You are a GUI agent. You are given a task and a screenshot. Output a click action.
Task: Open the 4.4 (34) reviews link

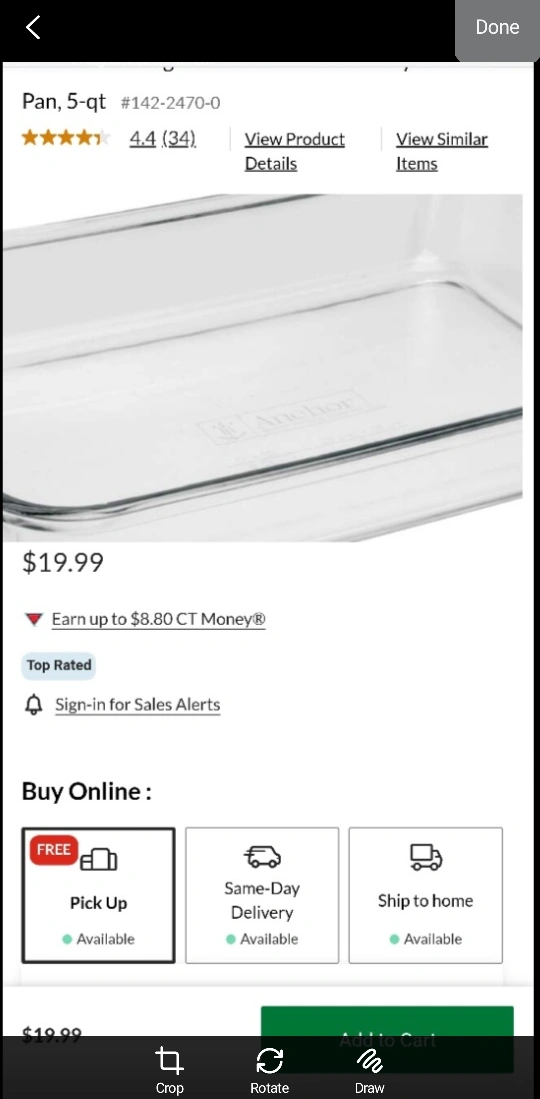163,138
